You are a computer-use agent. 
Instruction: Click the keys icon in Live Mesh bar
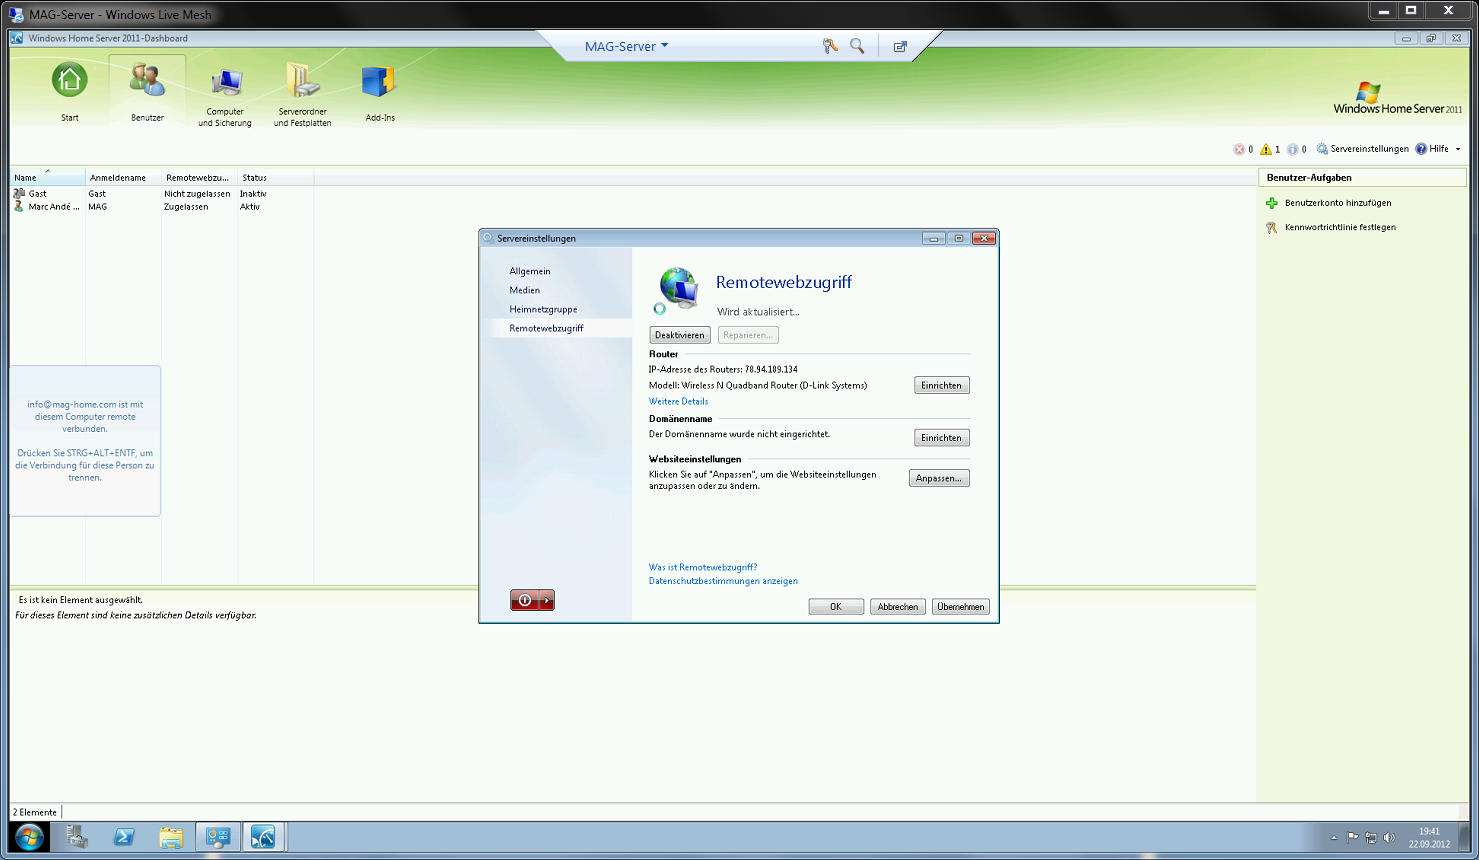point(830,46)
